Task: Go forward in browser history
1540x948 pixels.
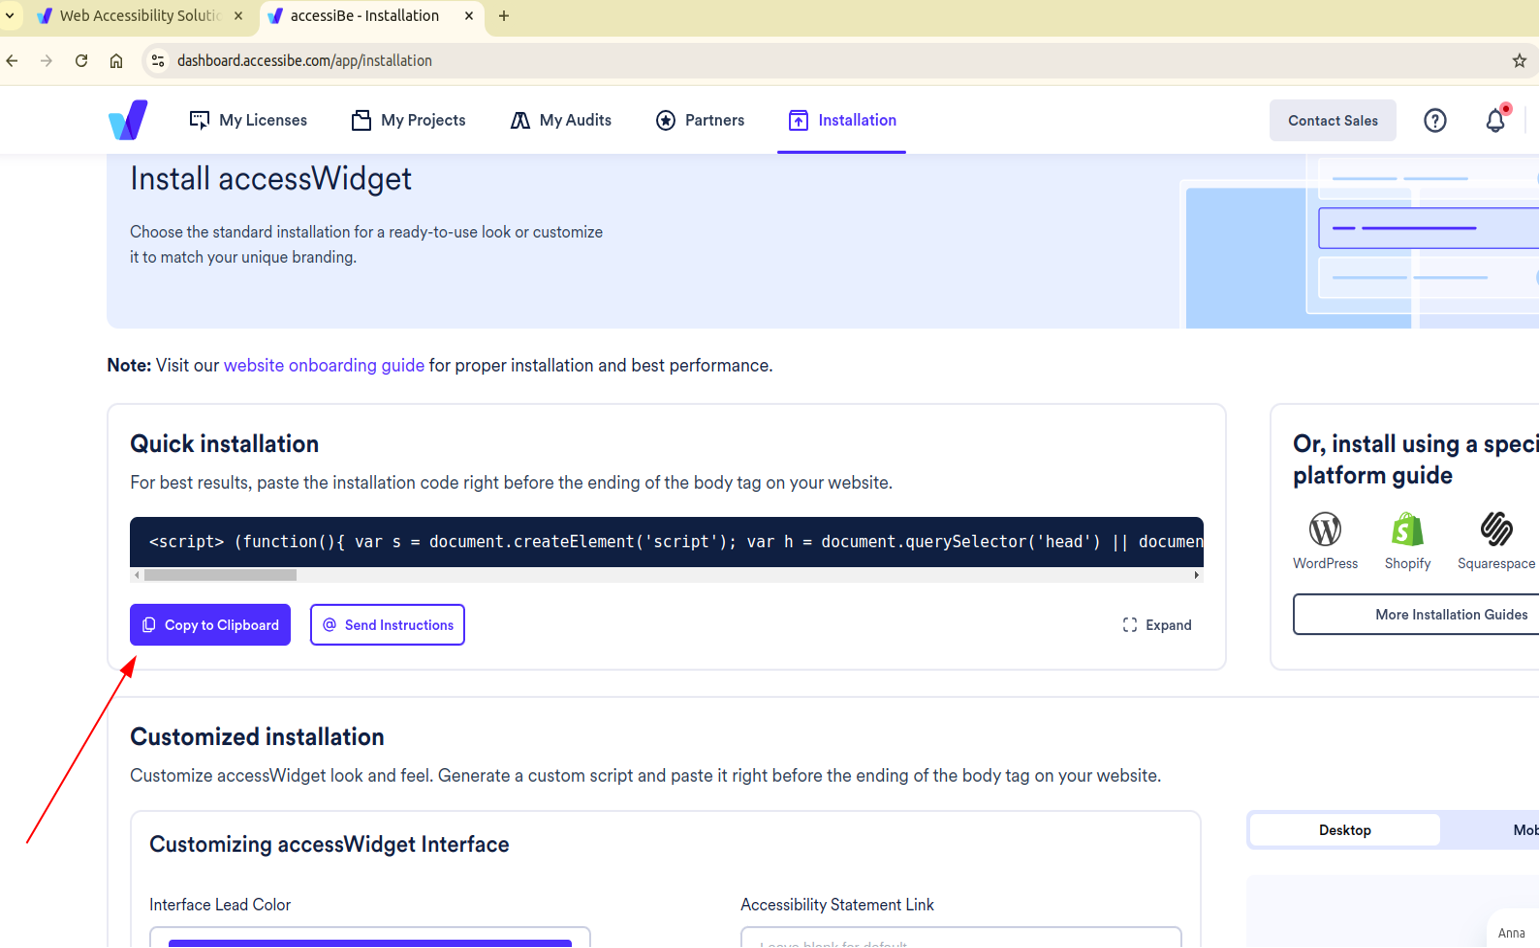Action: click(x=47, y=61)
